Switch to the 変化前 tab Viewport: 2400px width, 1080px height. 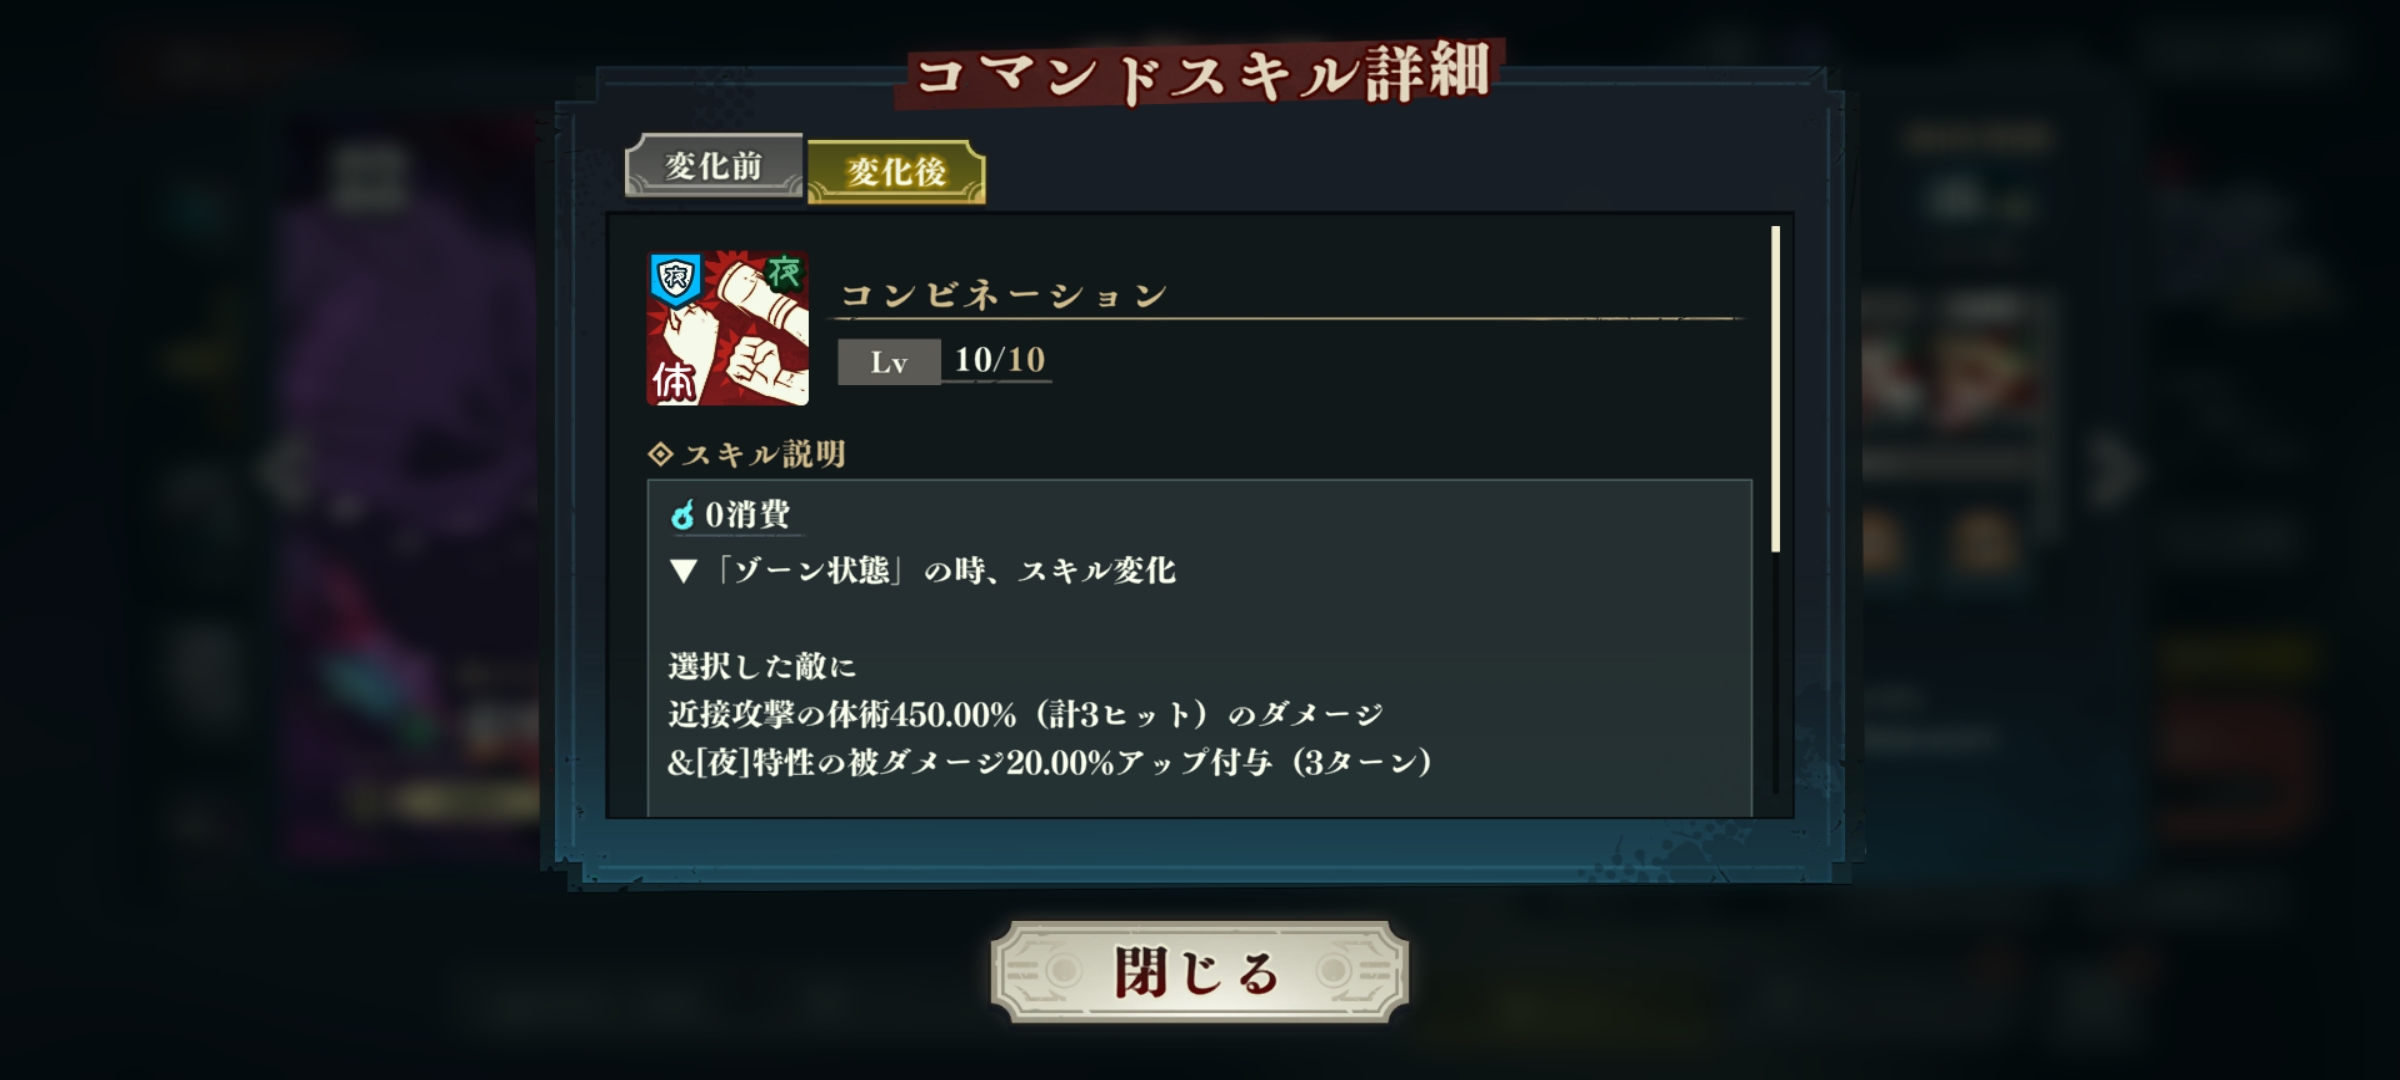pos(714,166)
